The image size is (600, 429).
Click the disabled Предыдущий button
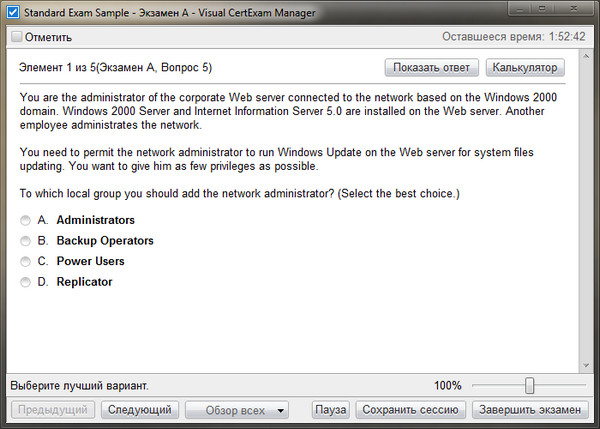pyautogui.click(x=55, y=410)
